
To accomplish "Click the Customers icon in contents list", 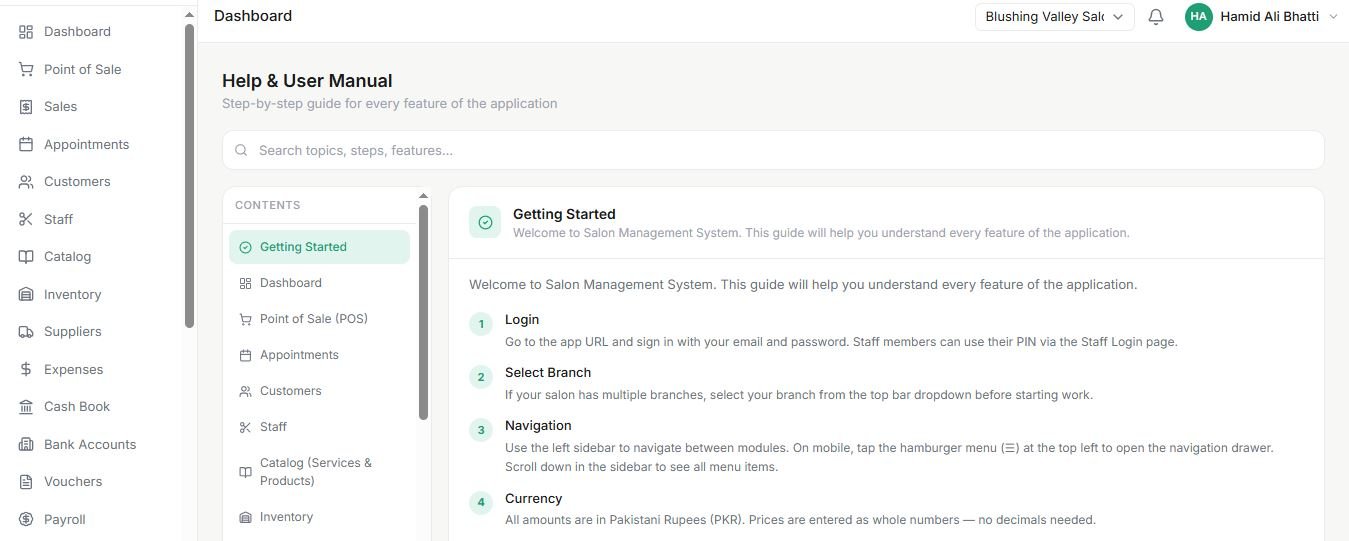I will click(x=245, y=391).
